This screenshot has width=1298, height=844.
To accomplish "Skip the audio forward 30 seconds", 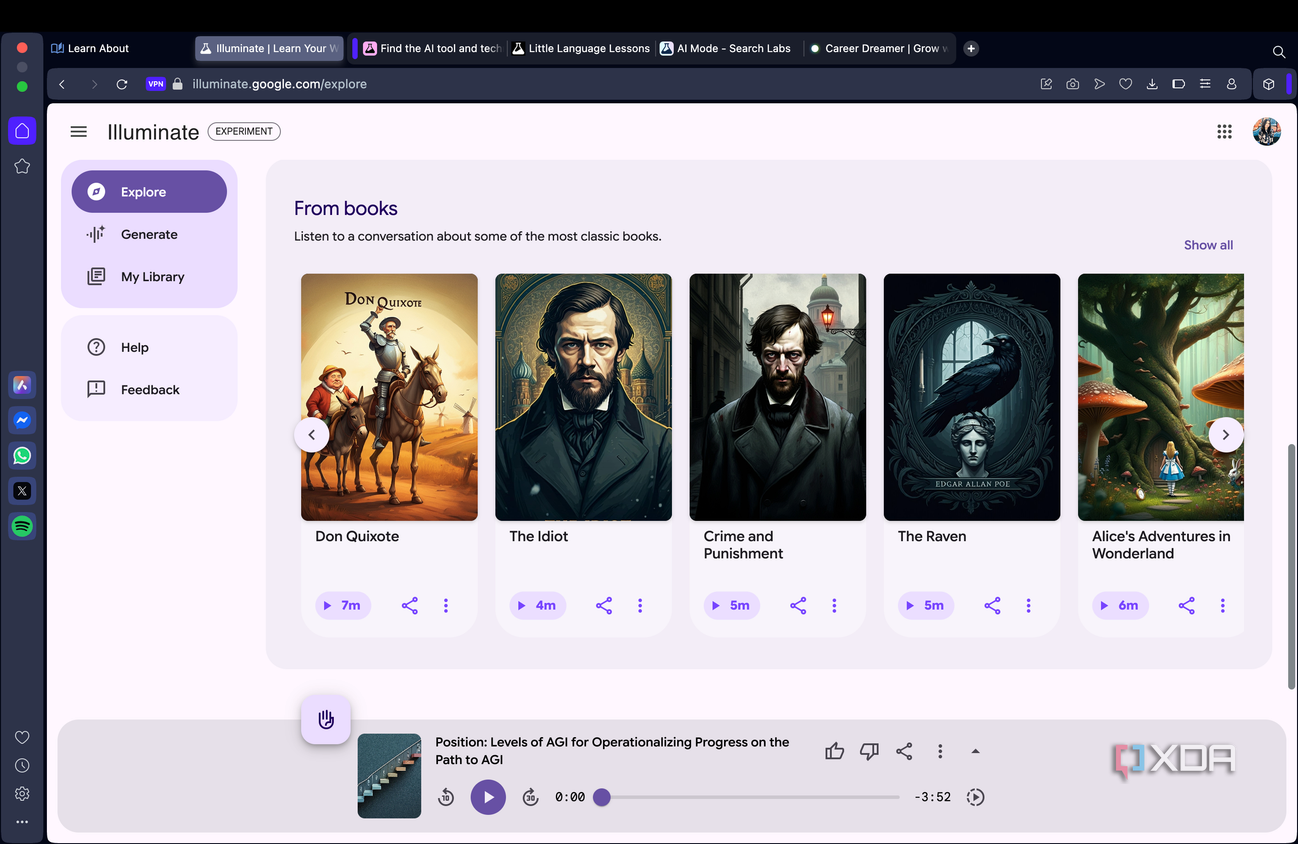I will 531,797.
